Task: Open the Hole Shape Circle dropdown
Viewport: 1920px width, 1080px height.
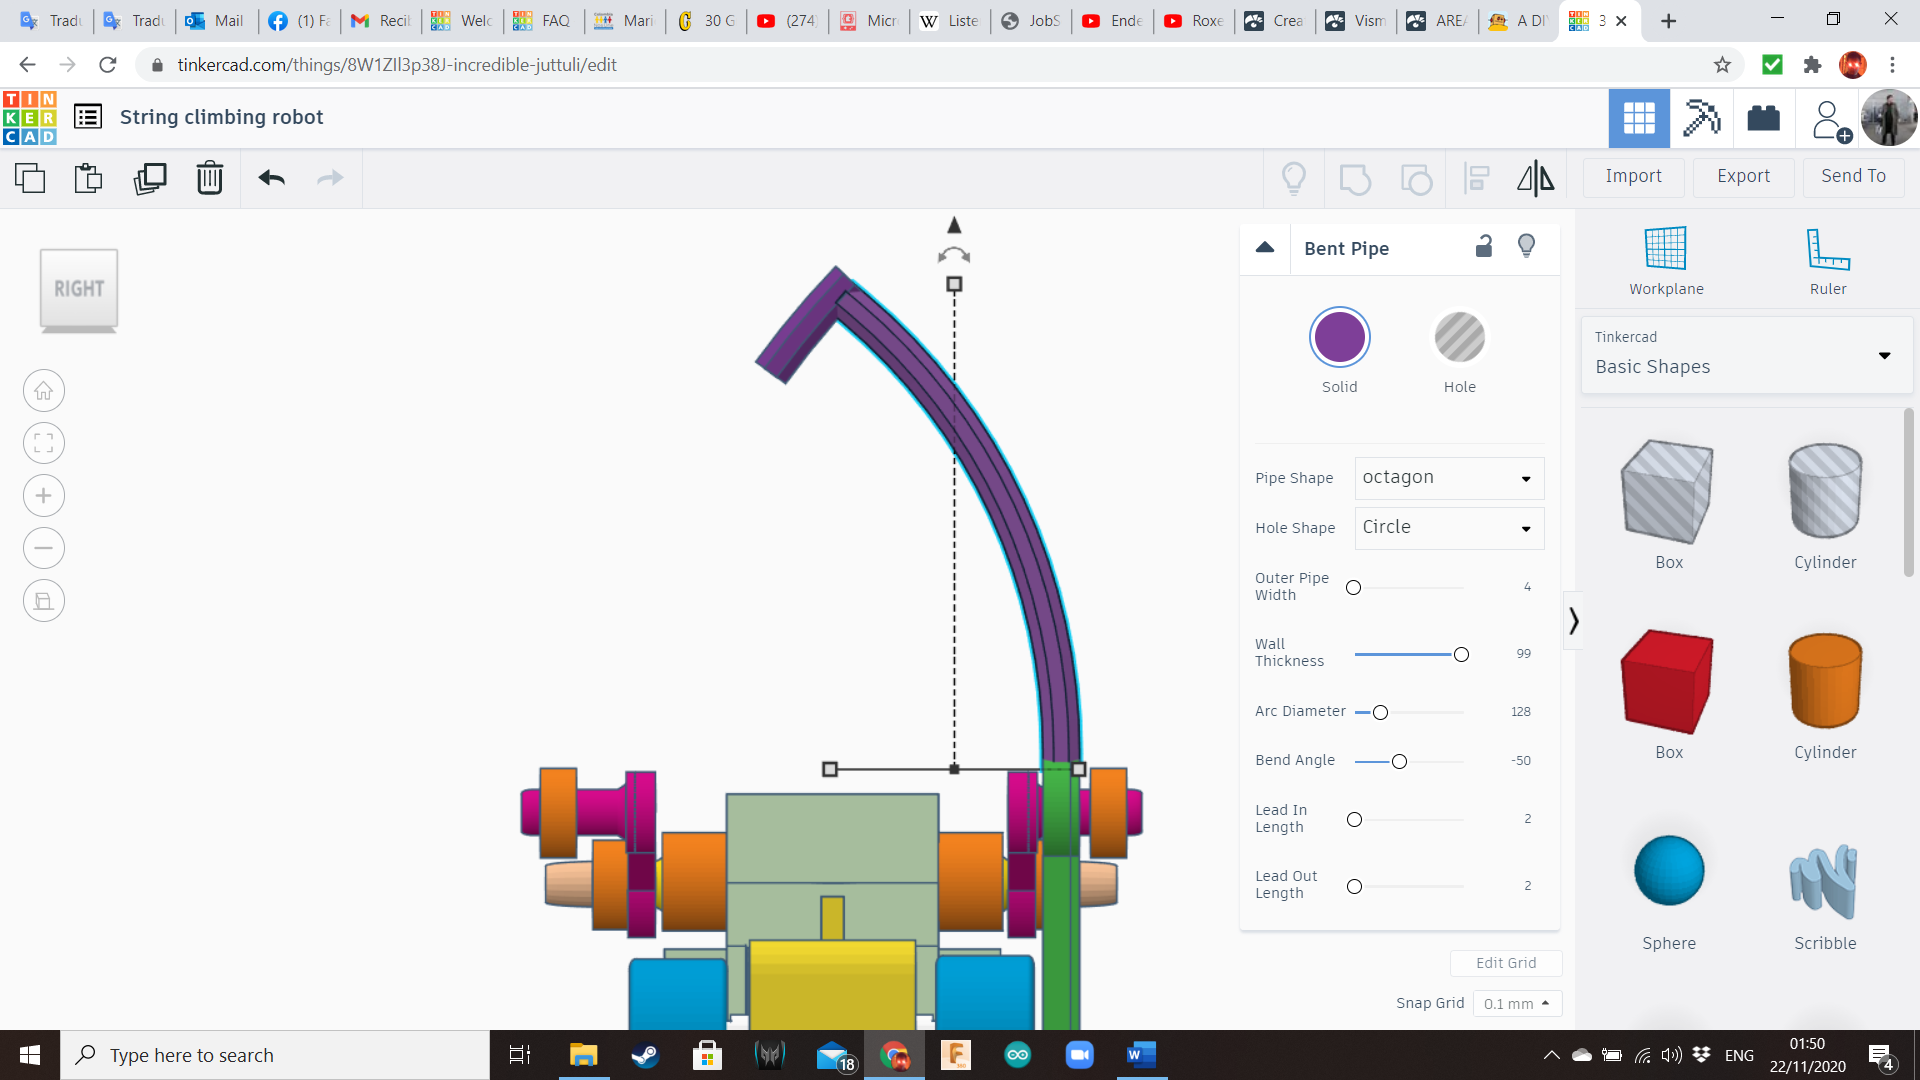Action: (x=1448, y=528)
